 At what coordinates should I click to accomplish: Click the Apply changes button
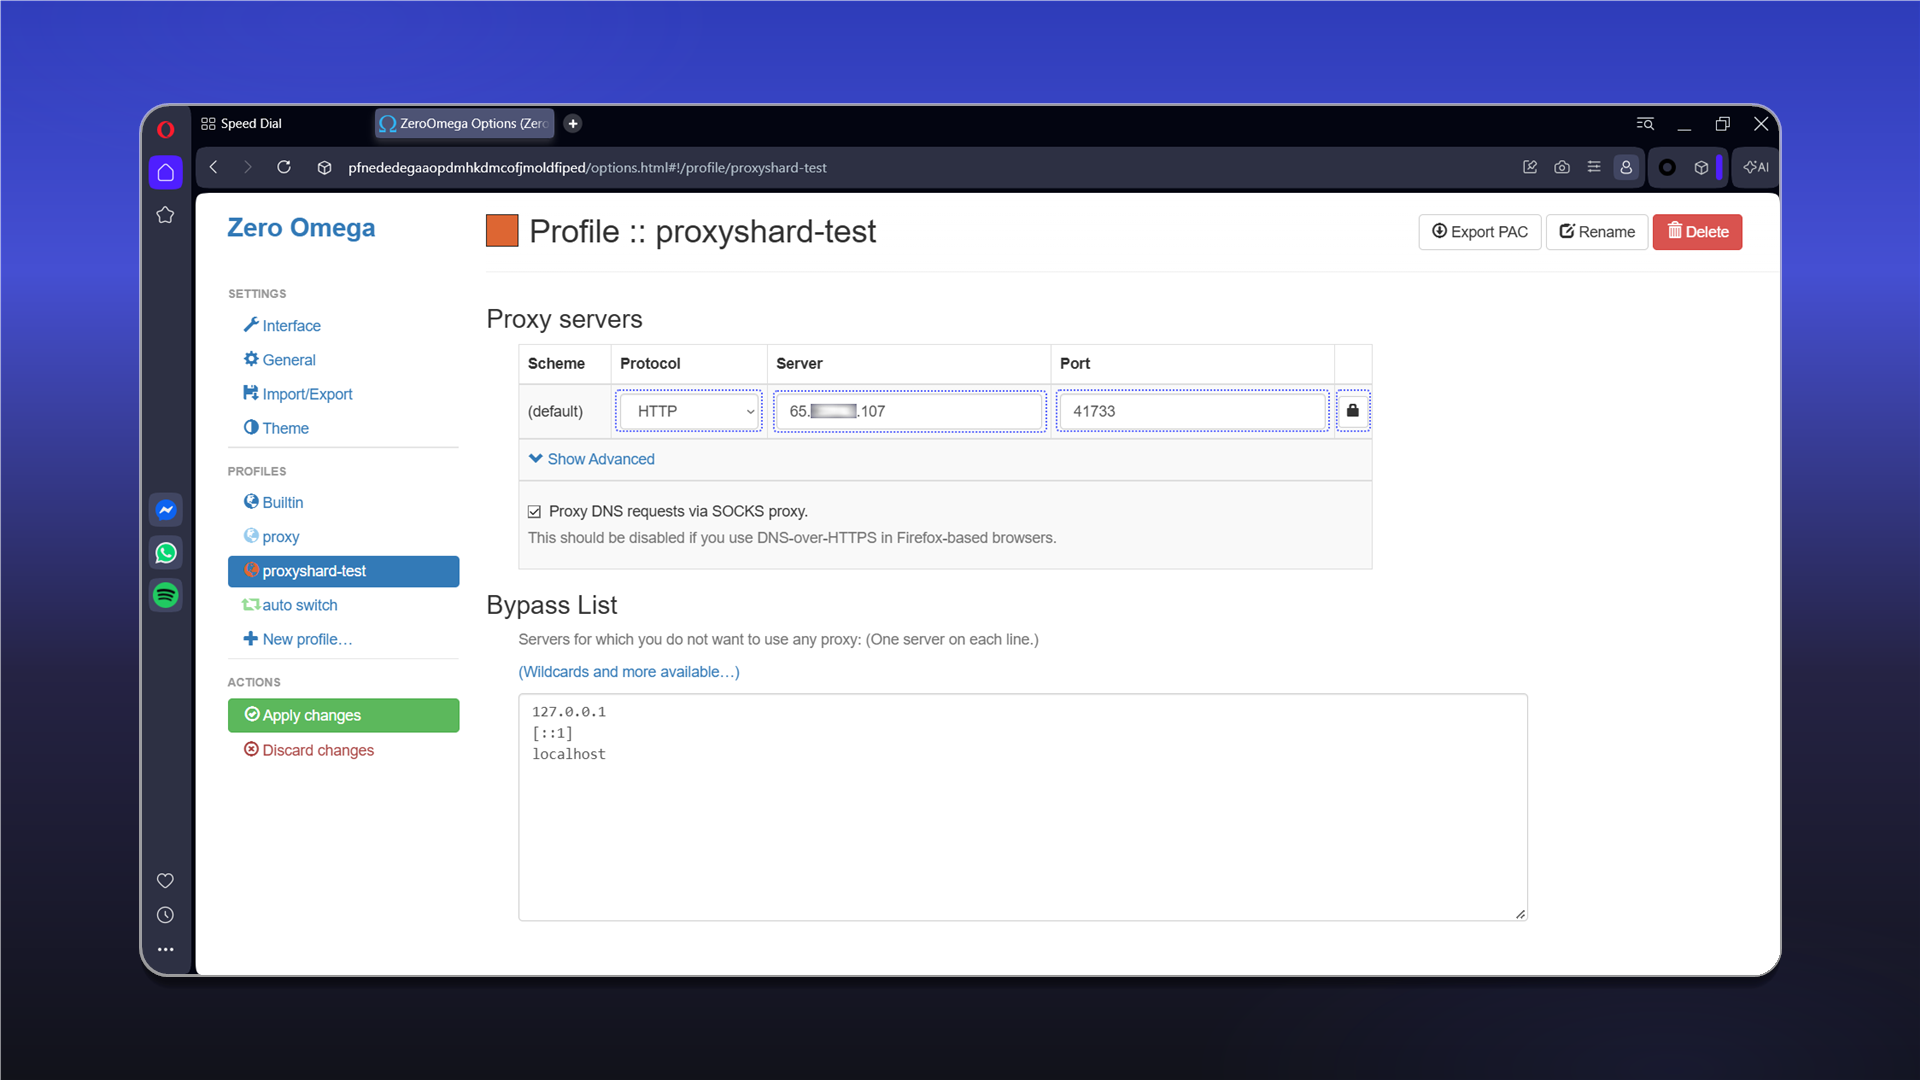pos(343,715)
